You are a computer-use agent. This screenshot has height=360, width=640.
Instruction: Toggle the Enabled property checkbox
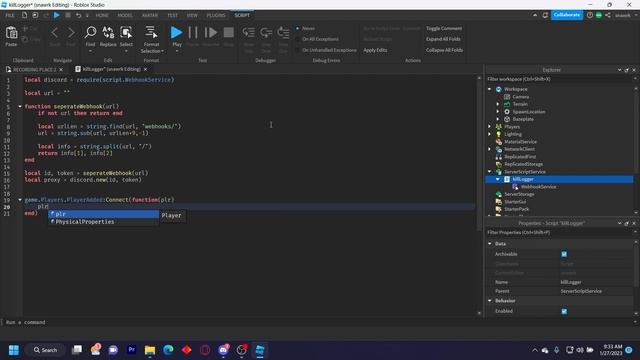(x=564, y=311)
